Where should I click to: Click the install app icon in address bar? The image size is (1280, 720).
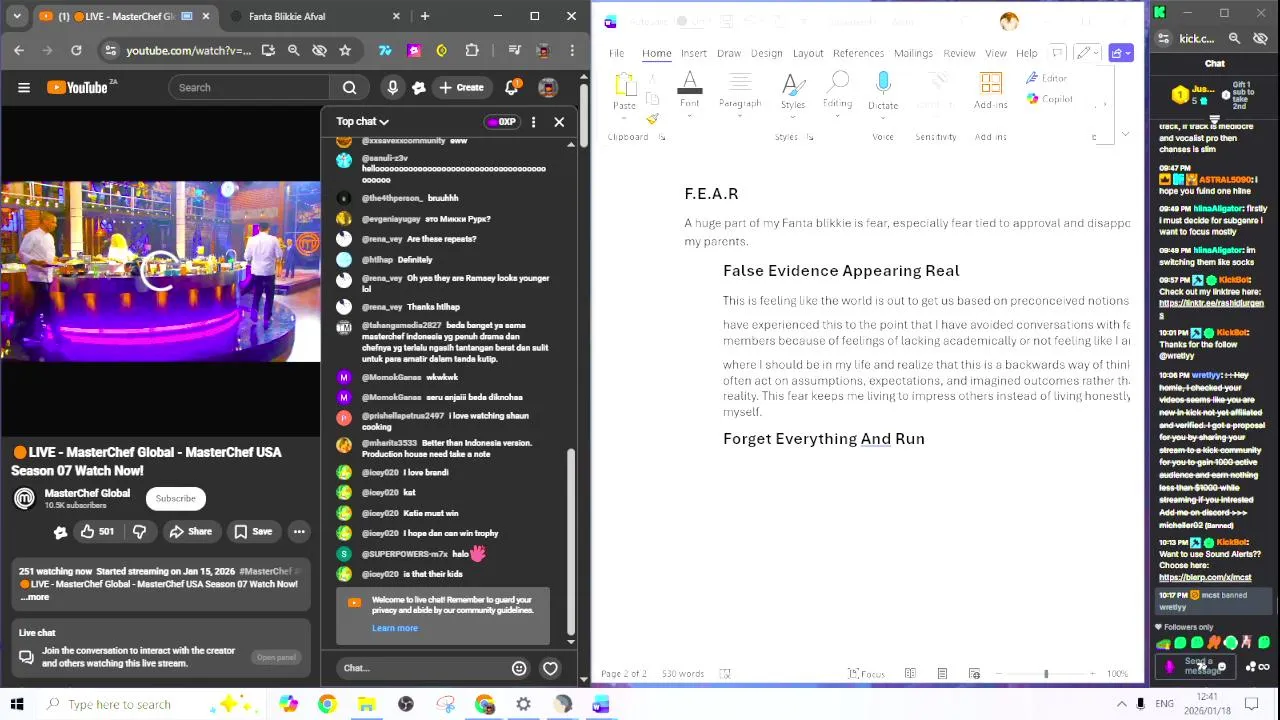268,50
